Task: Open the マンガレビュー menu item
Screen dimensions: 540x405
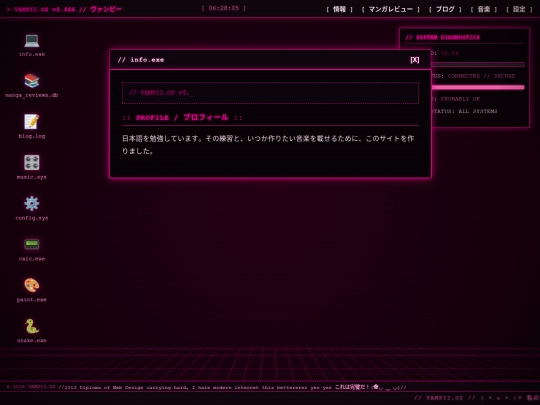Action: (391, 9)
